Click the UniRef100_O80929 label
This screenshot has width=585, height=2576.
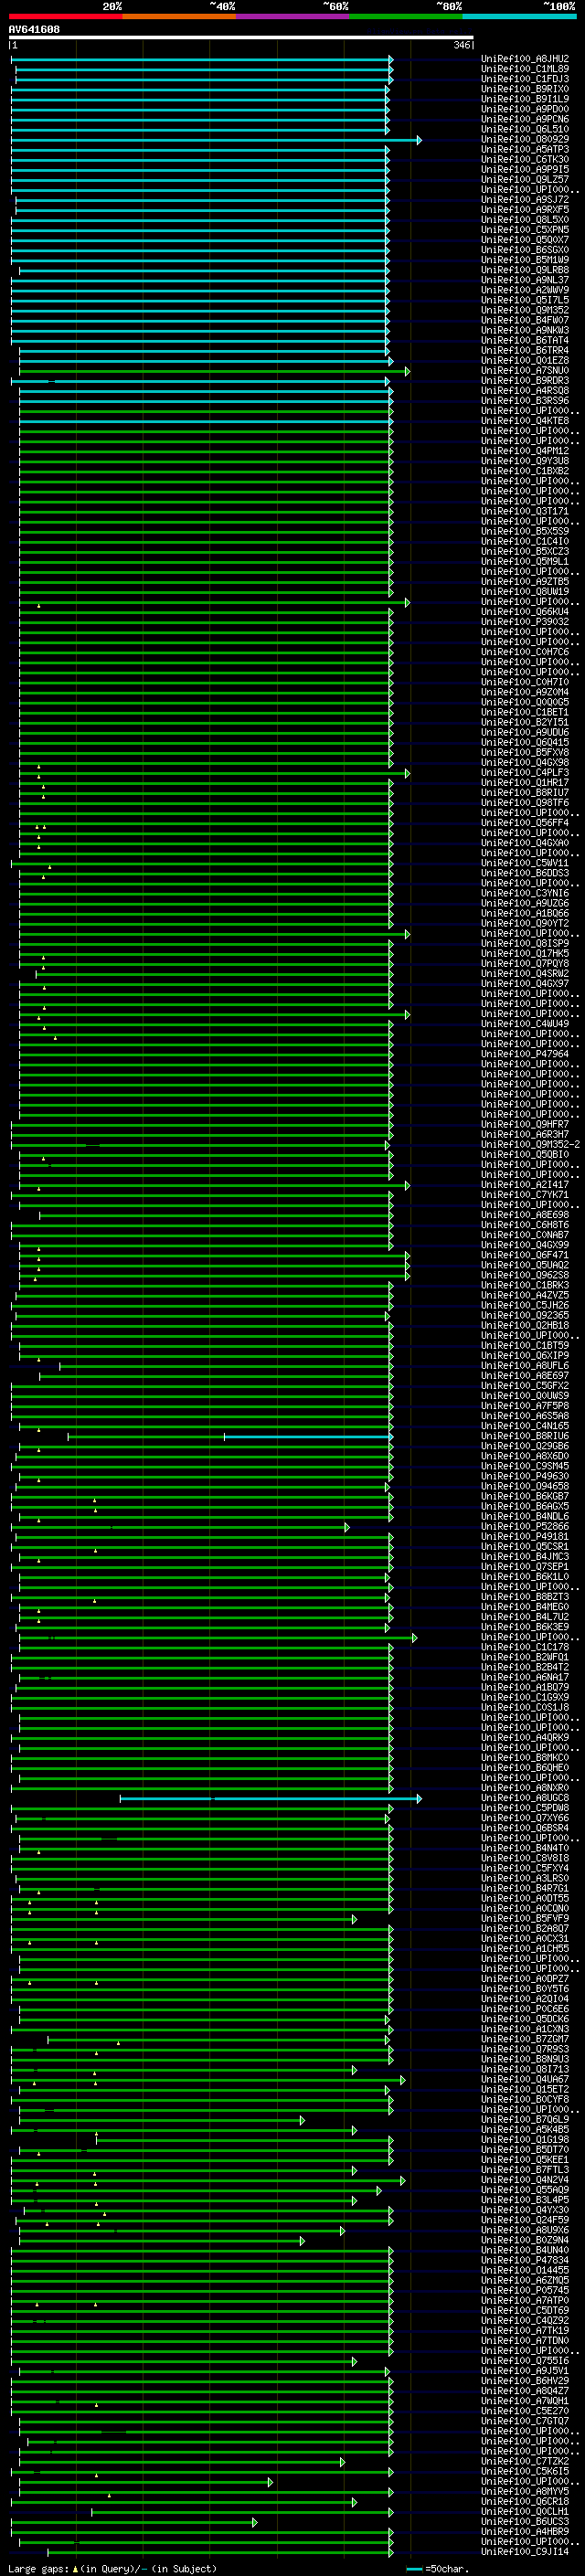(525, 139)
